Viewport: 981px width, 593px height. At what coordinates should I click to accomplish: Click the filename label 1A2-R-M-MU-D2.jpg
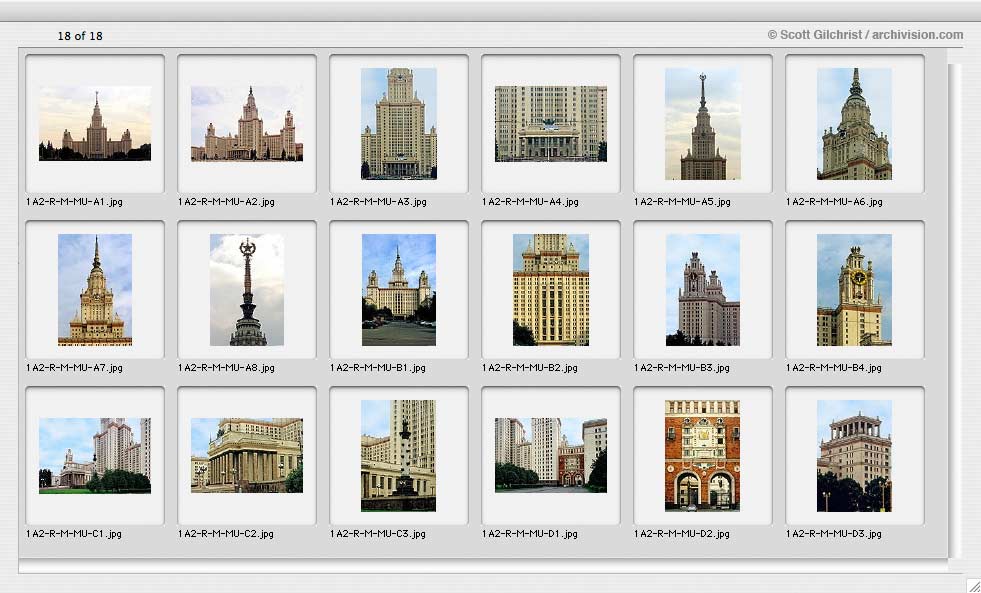pyautogui.click(x=682, y=534)
